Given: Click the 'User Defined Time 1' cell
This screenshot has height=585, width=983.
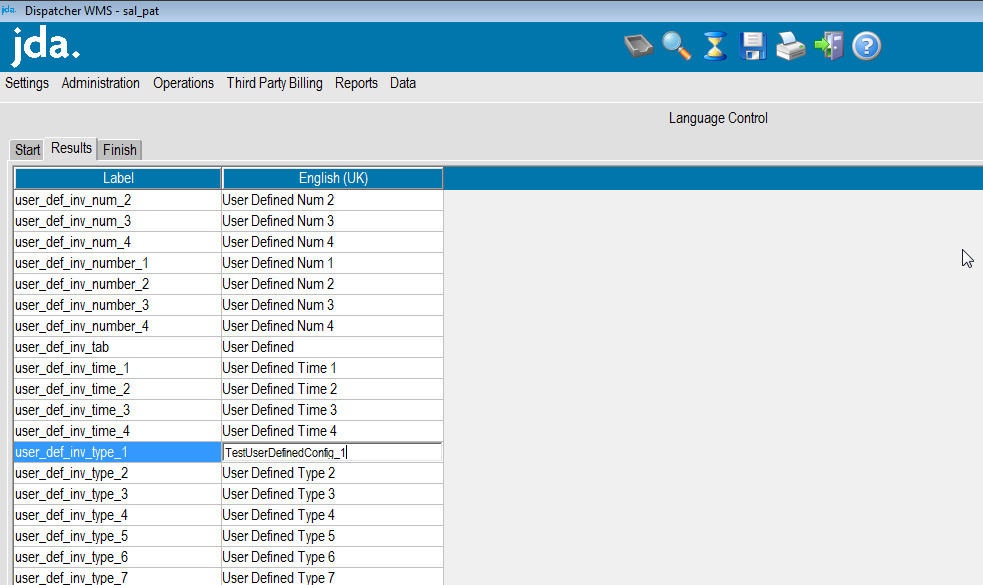Looking at the screenshot, I should tap(332, 368).
